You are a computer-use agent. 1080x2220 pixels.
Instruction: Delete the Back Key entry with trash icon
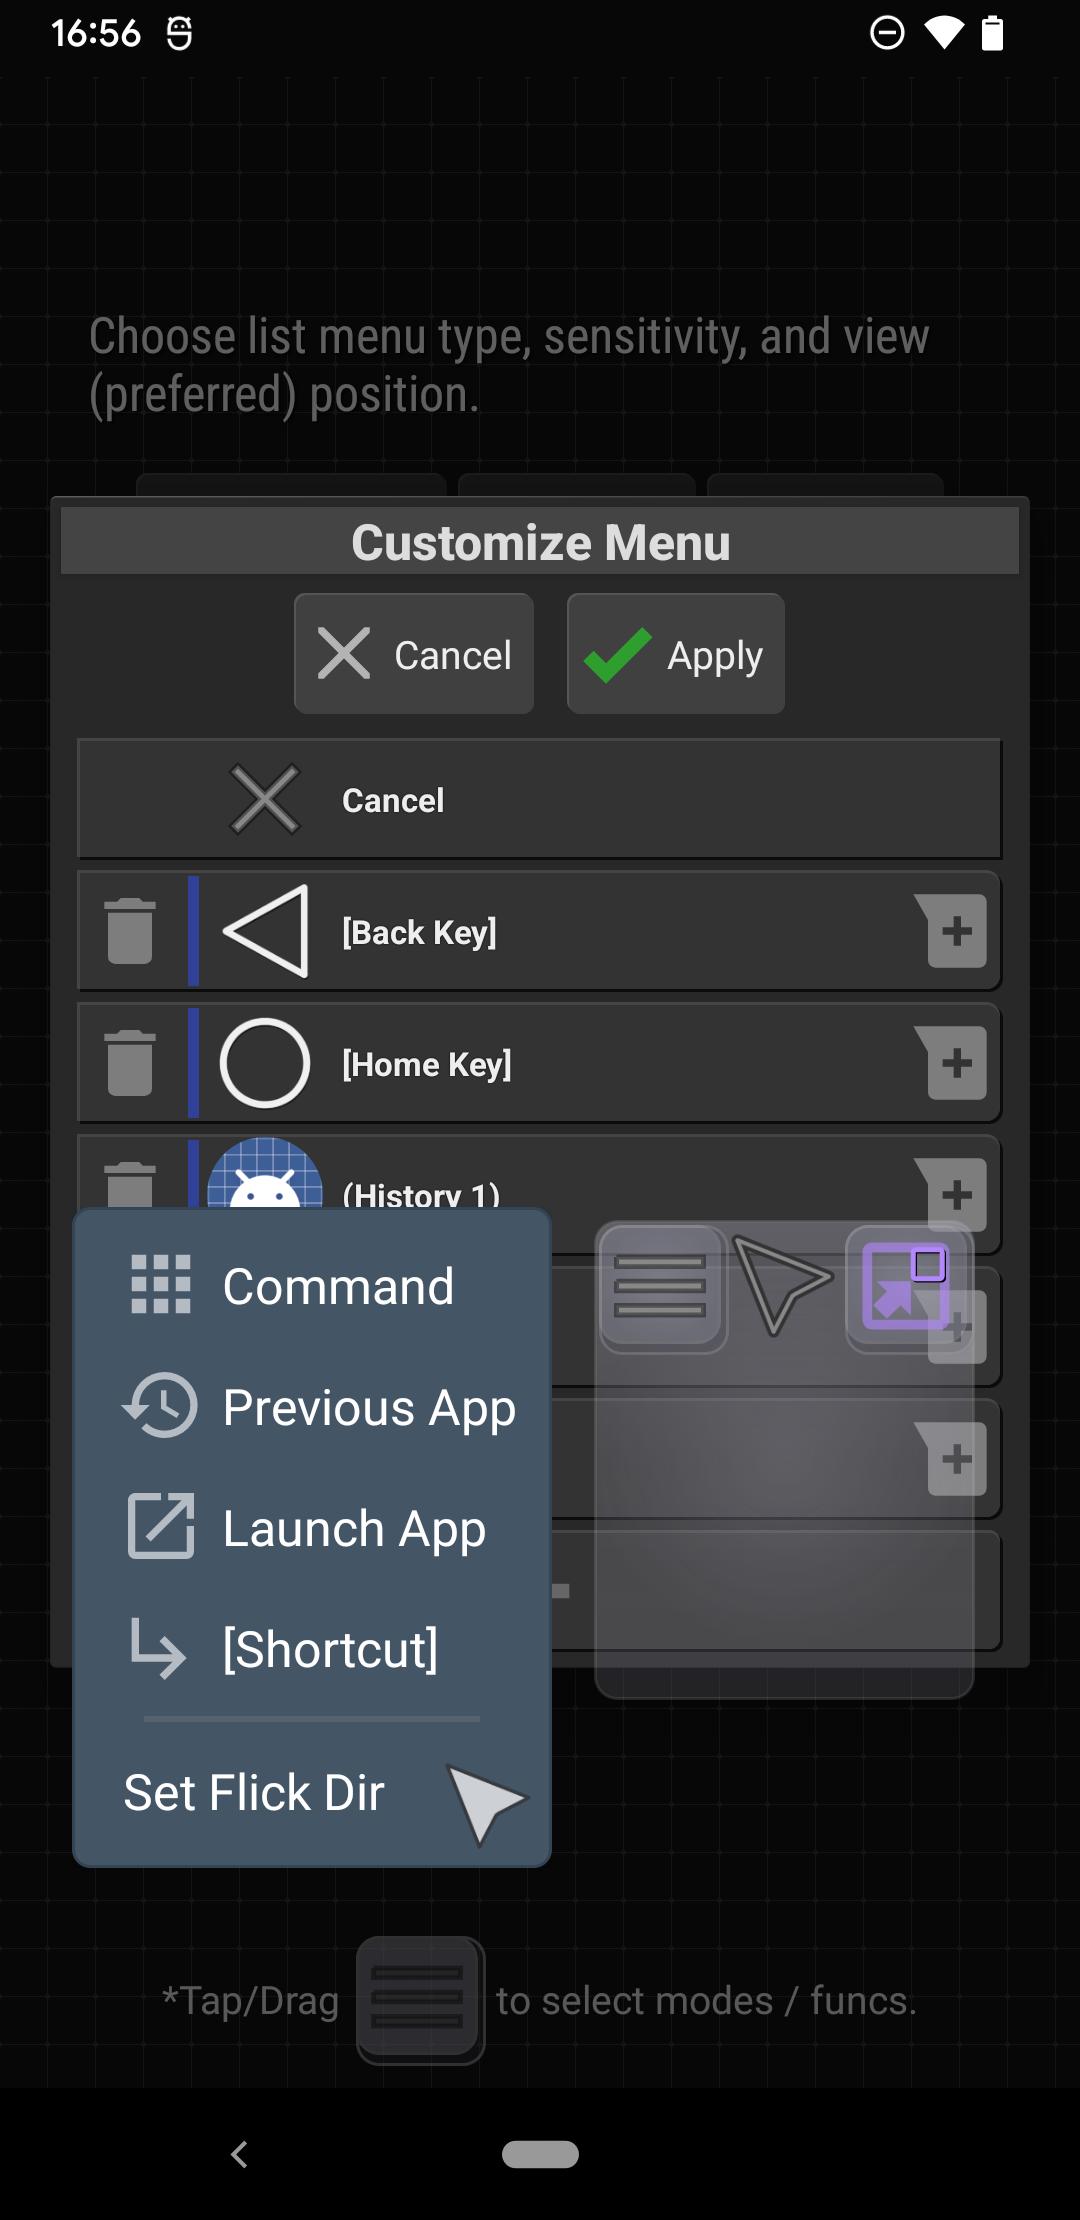[130, 931]
